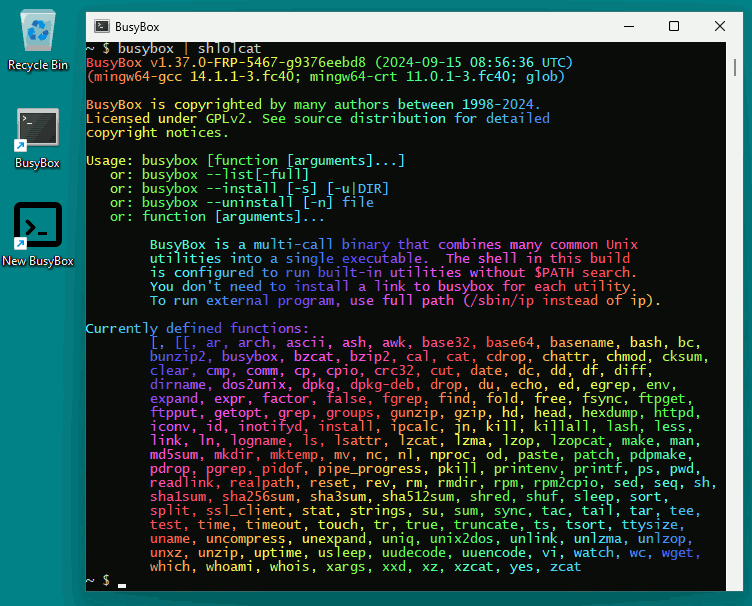The image size is (752, 606).
Task: Click the "GPLv2" license text
Action: pos(228,118)
